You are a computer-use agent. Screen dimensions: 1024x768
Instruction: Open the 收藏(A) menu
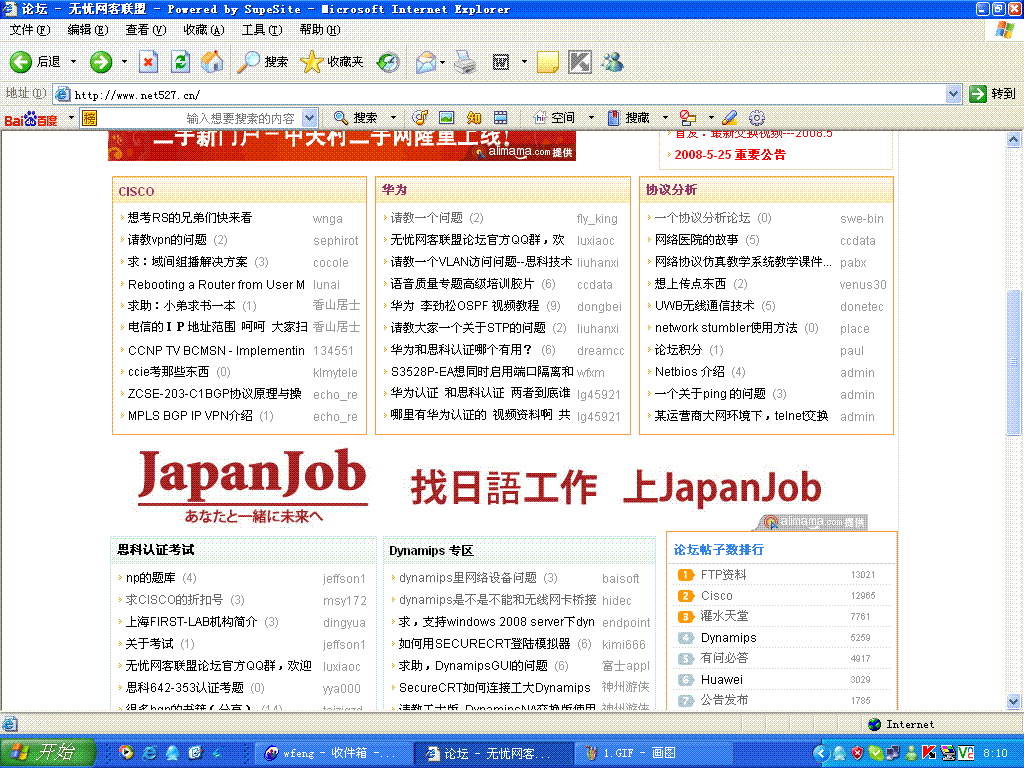click(x=203, y=30)
